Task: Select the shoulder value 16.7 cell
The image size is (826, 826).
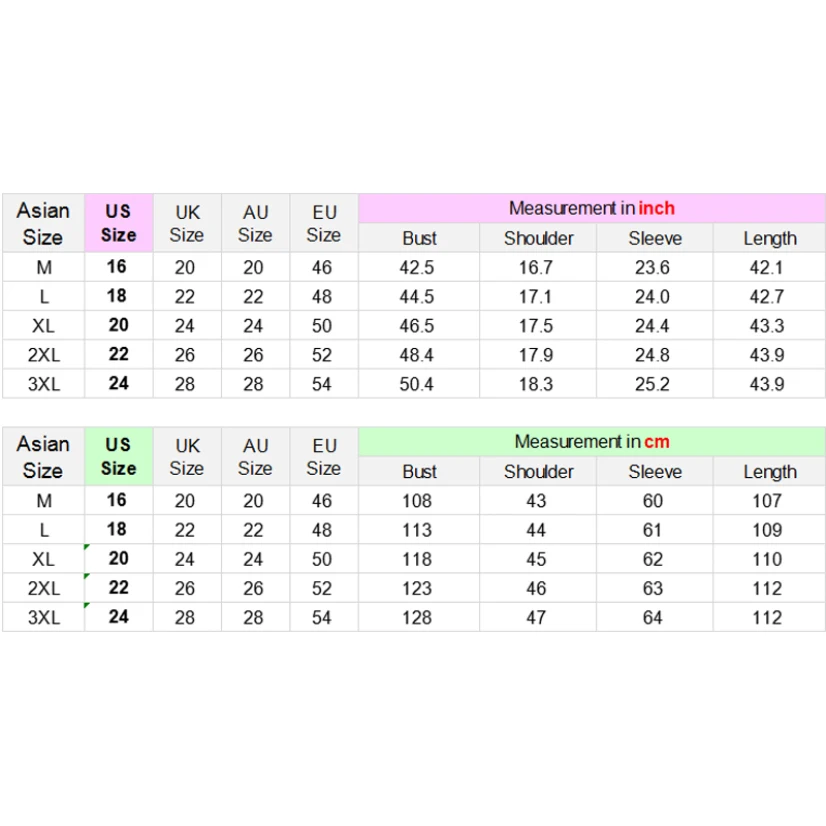Action: pos(536,267)
